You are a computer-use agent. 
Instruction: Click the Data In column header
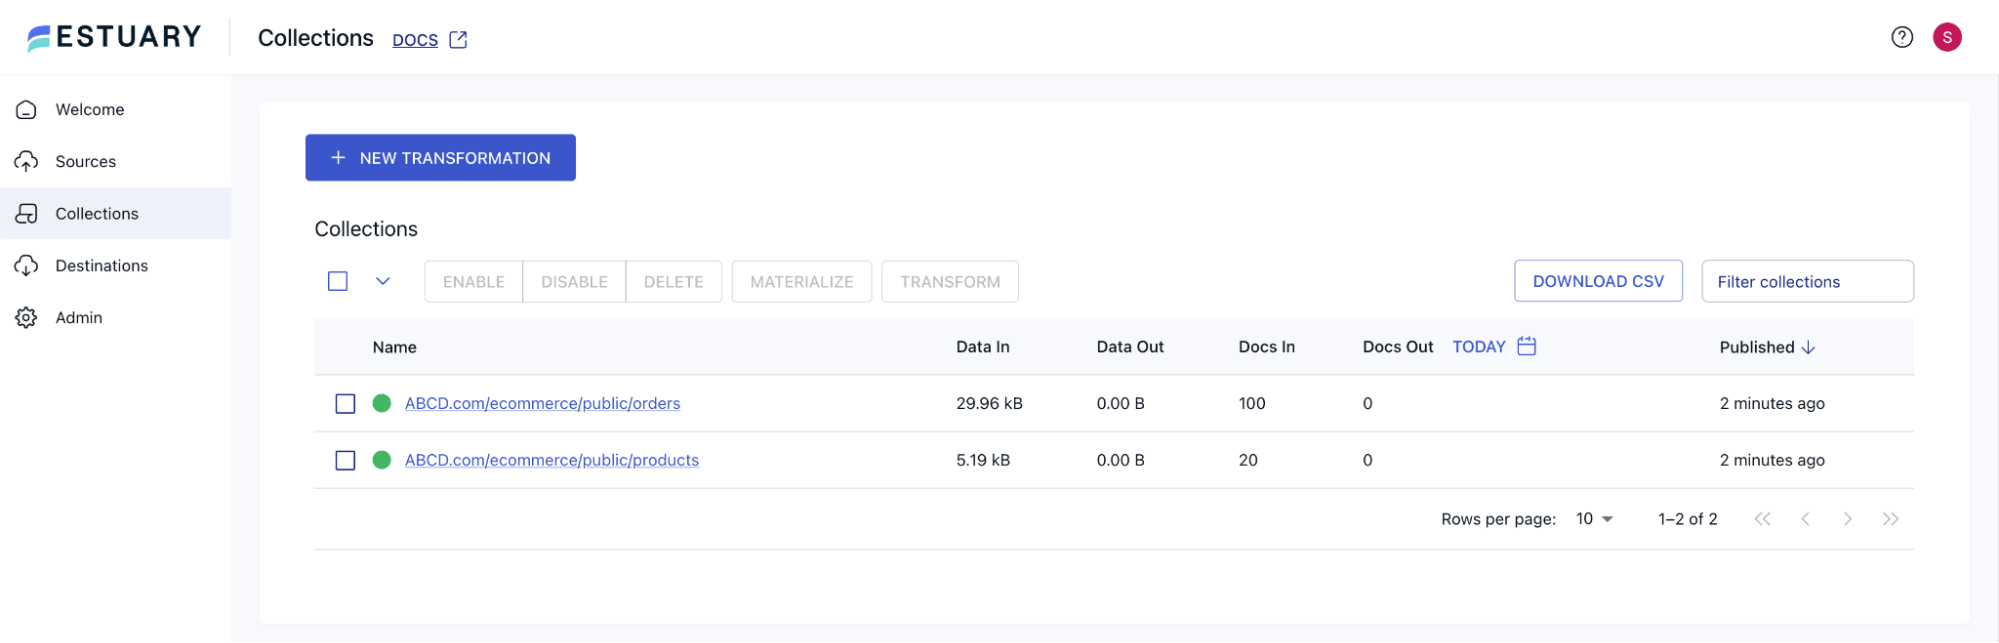pos(983,347)
